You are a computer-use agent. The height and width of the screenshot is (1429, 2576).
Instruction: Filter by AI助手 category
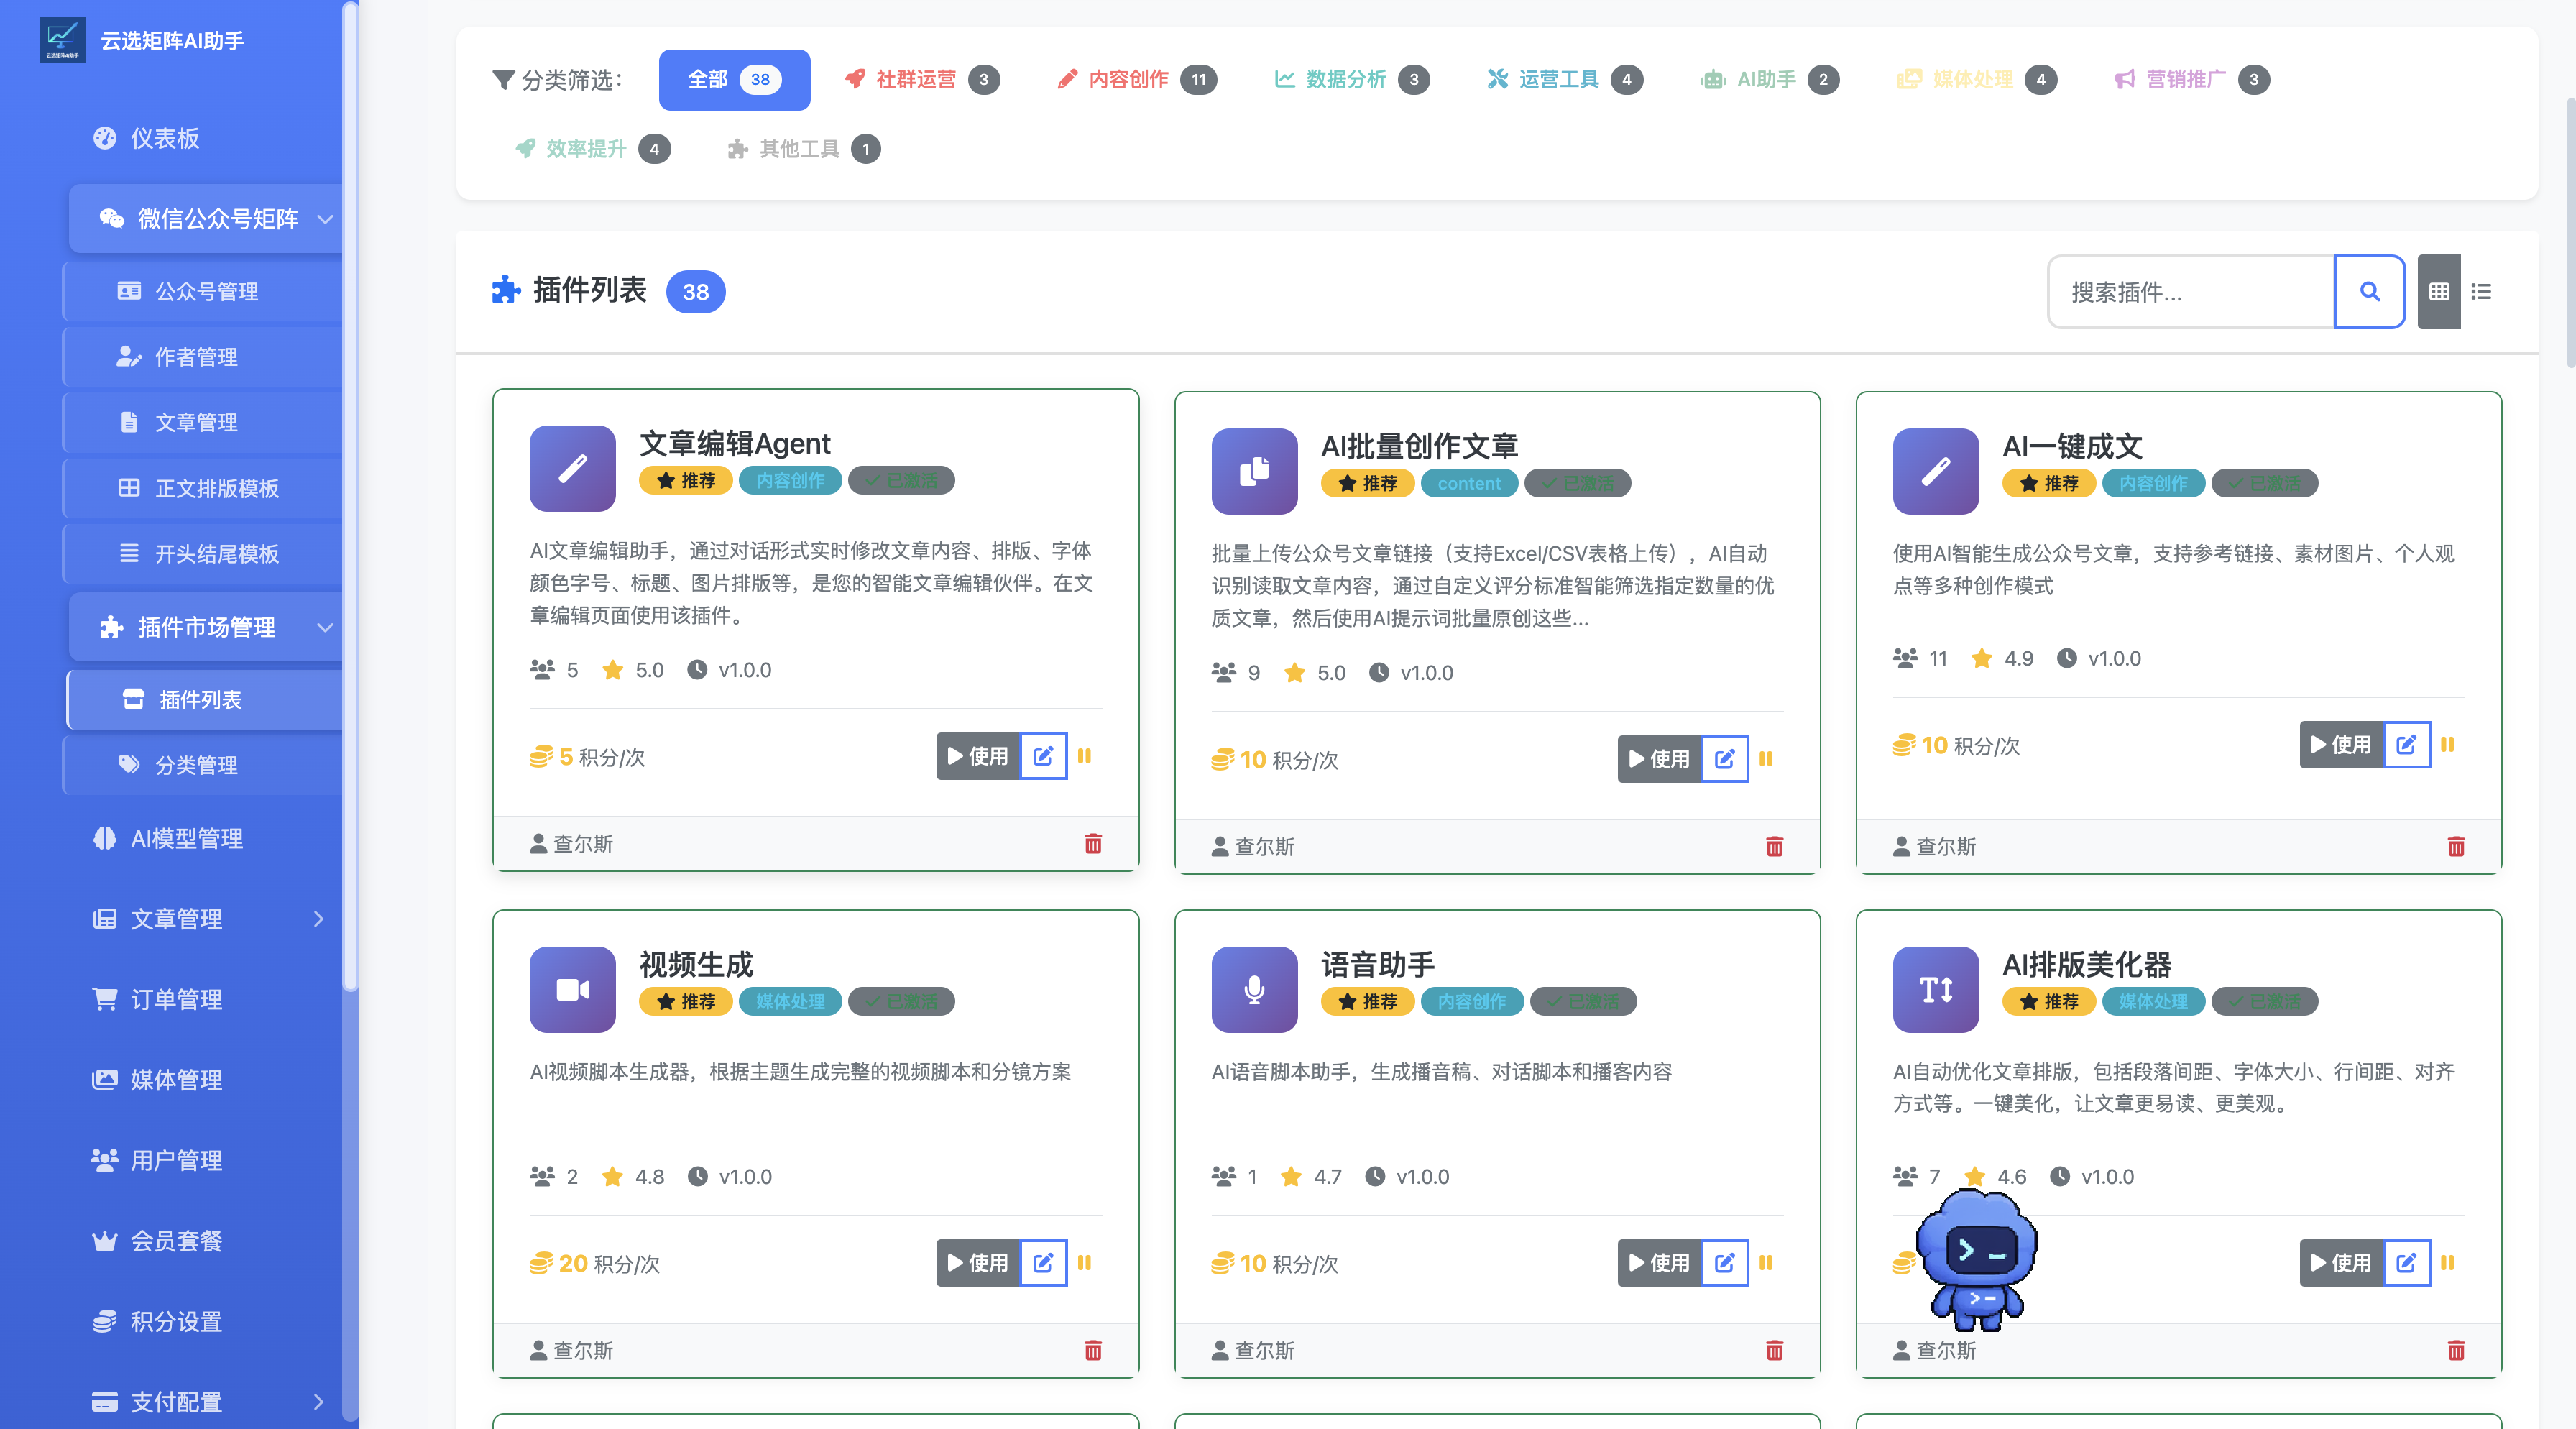point(1769,79)
